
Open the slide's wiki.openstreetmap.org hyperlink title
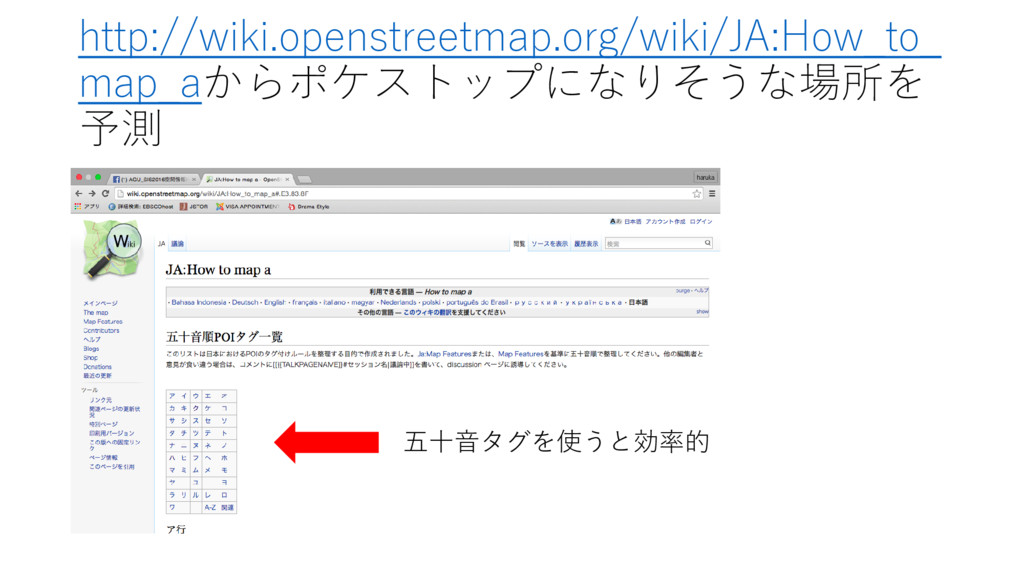pyautogui.click(x=509, y=61)
